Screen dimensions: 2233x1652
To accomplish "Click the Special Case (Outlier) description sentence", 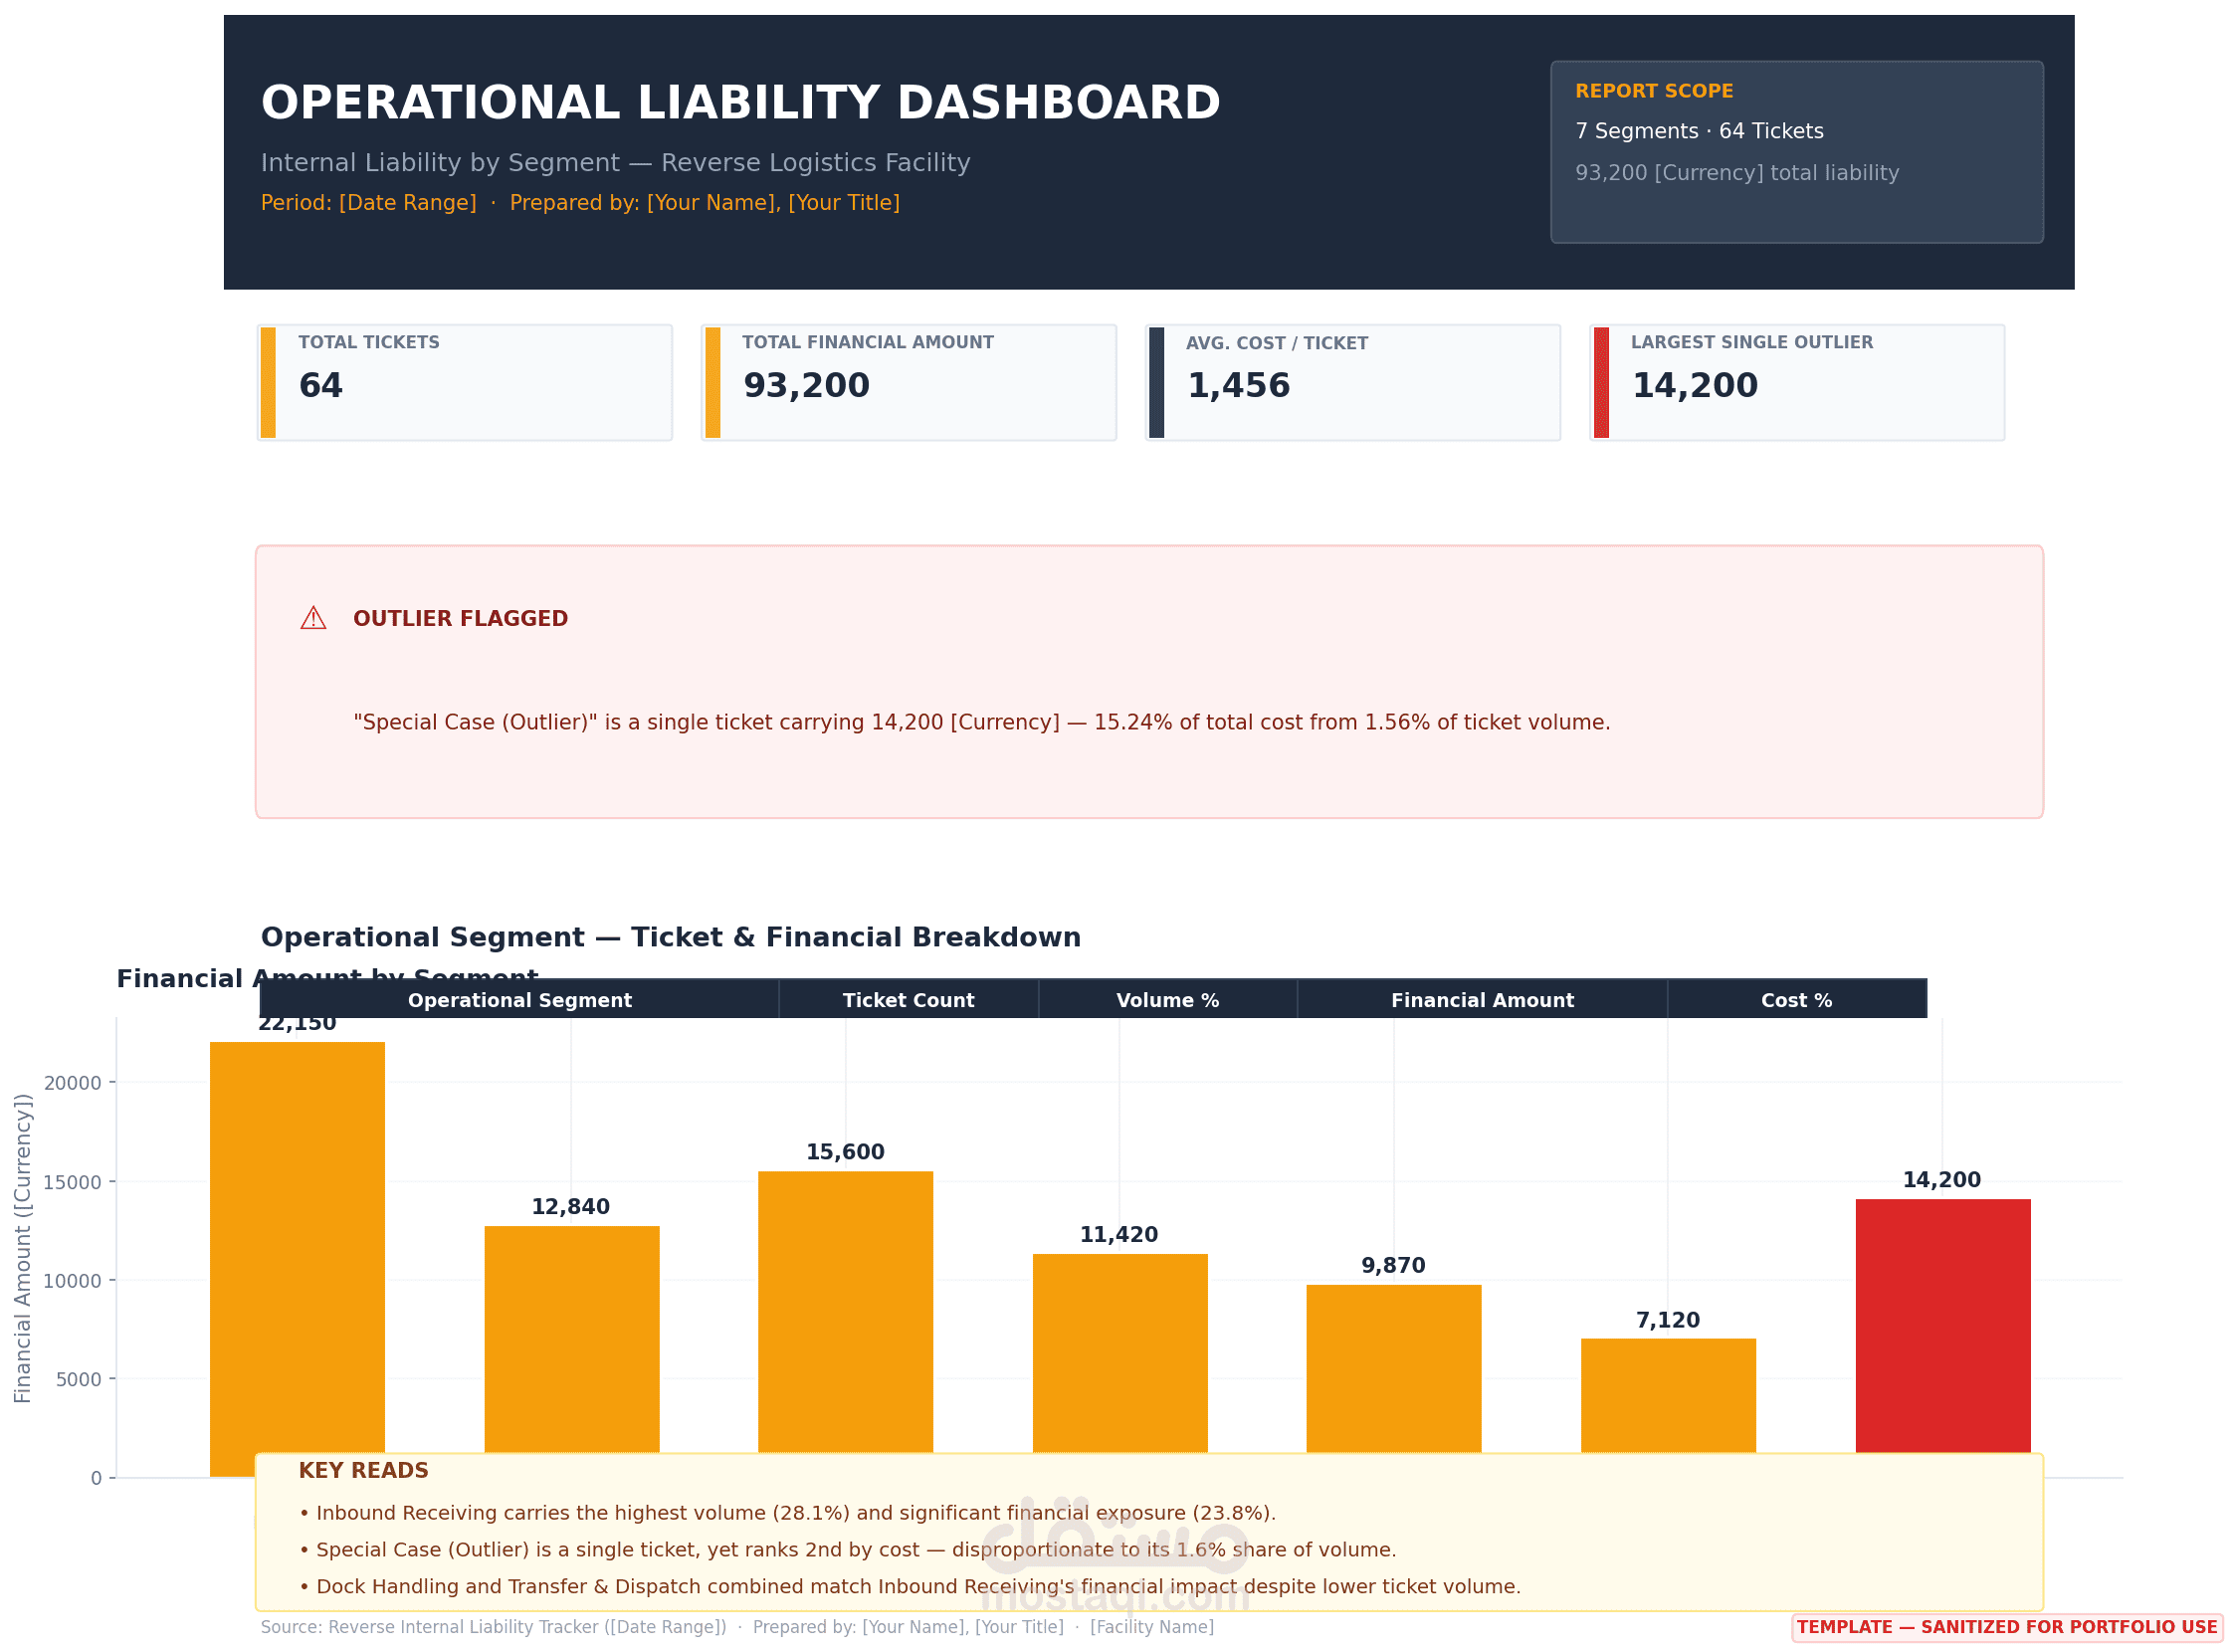I will pos(981,722).
